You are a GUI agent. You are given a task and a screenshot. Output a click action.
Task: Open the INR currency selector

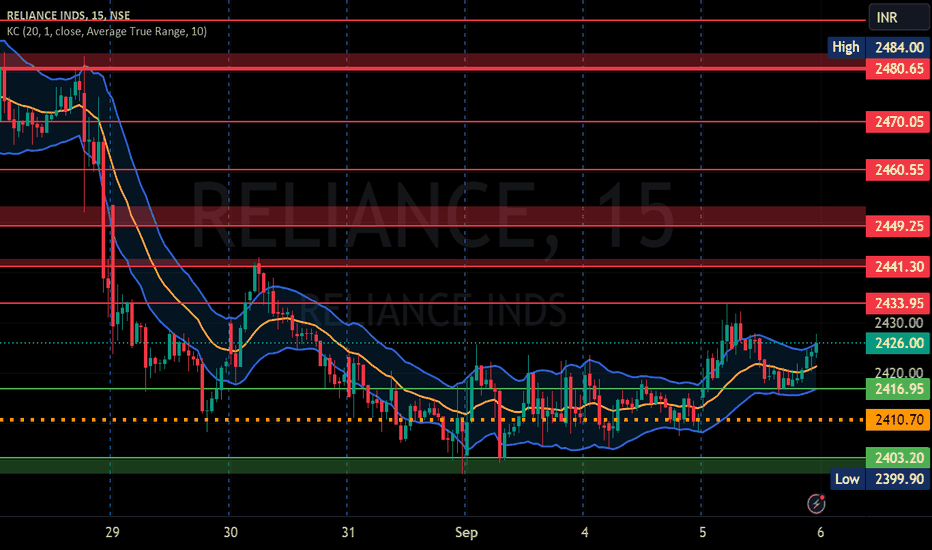coord(899,17)
